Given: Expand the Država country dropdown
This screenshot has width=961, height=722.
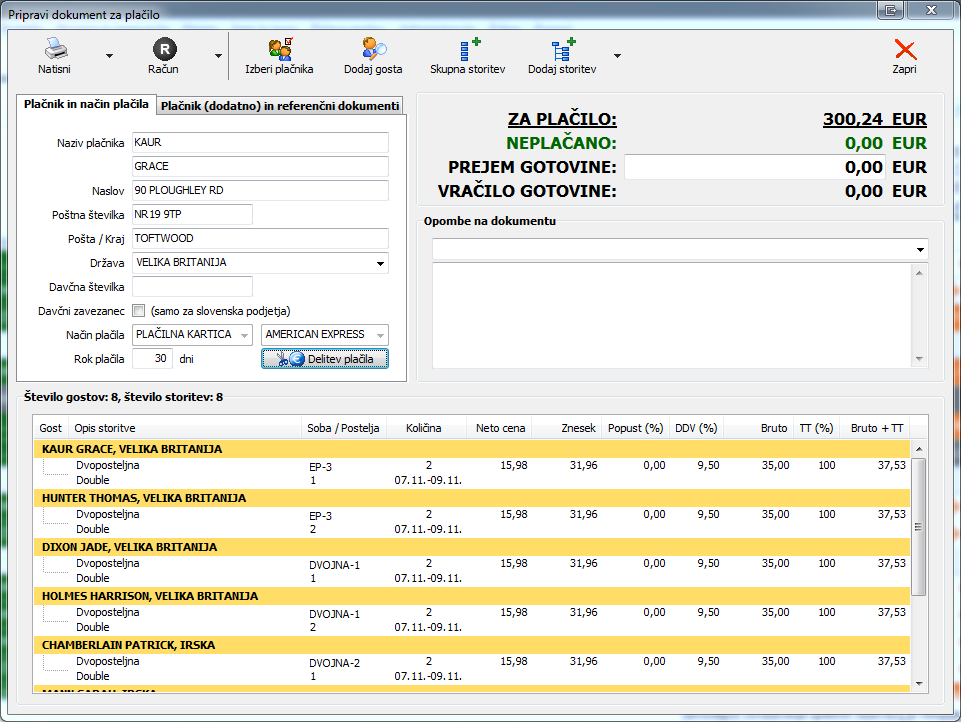Looking at the screenshot, I should [x=380, y=264].
